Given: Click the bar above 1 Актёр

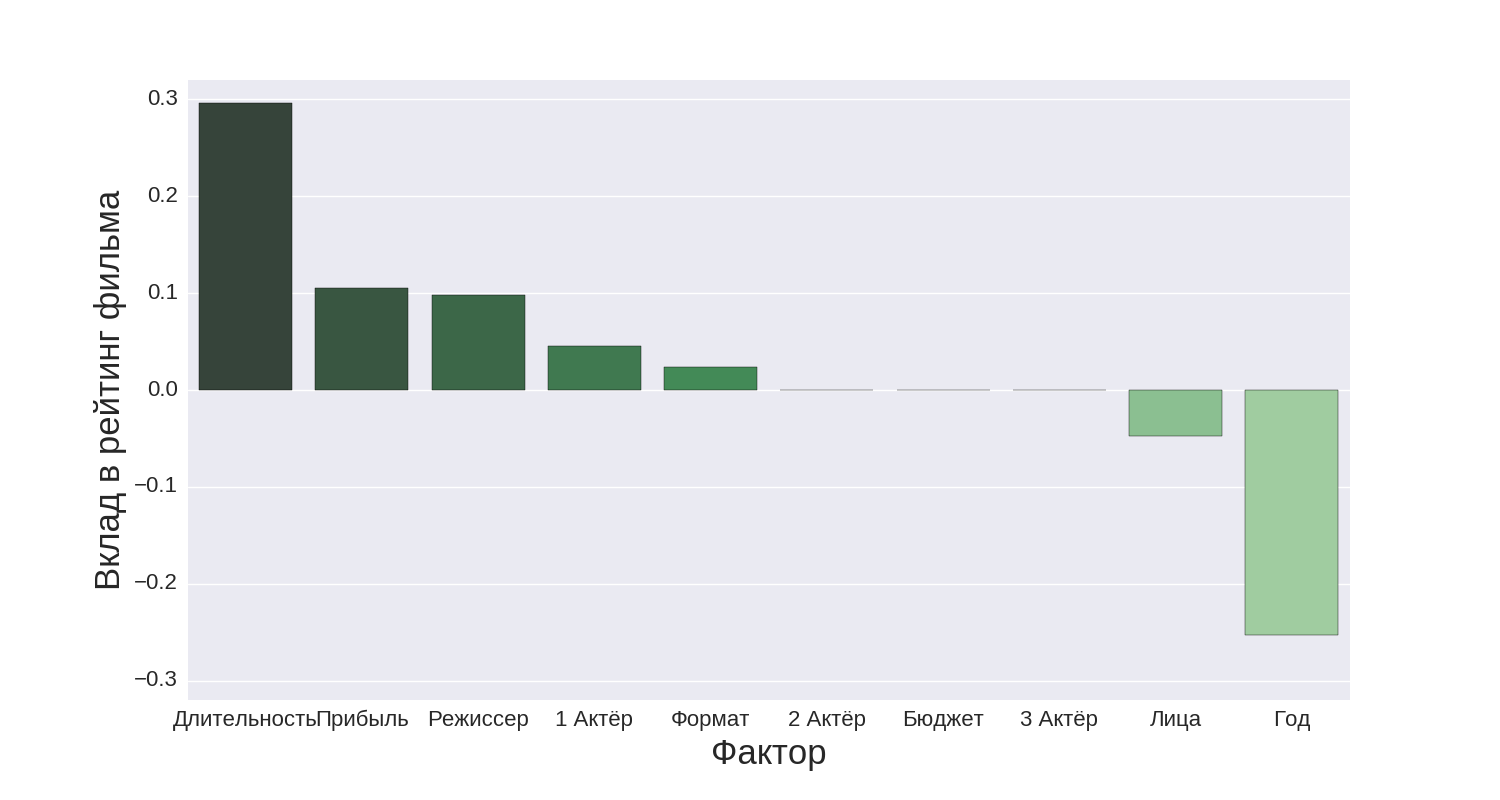Looking at the screenshot, I should tap(594, 368).
